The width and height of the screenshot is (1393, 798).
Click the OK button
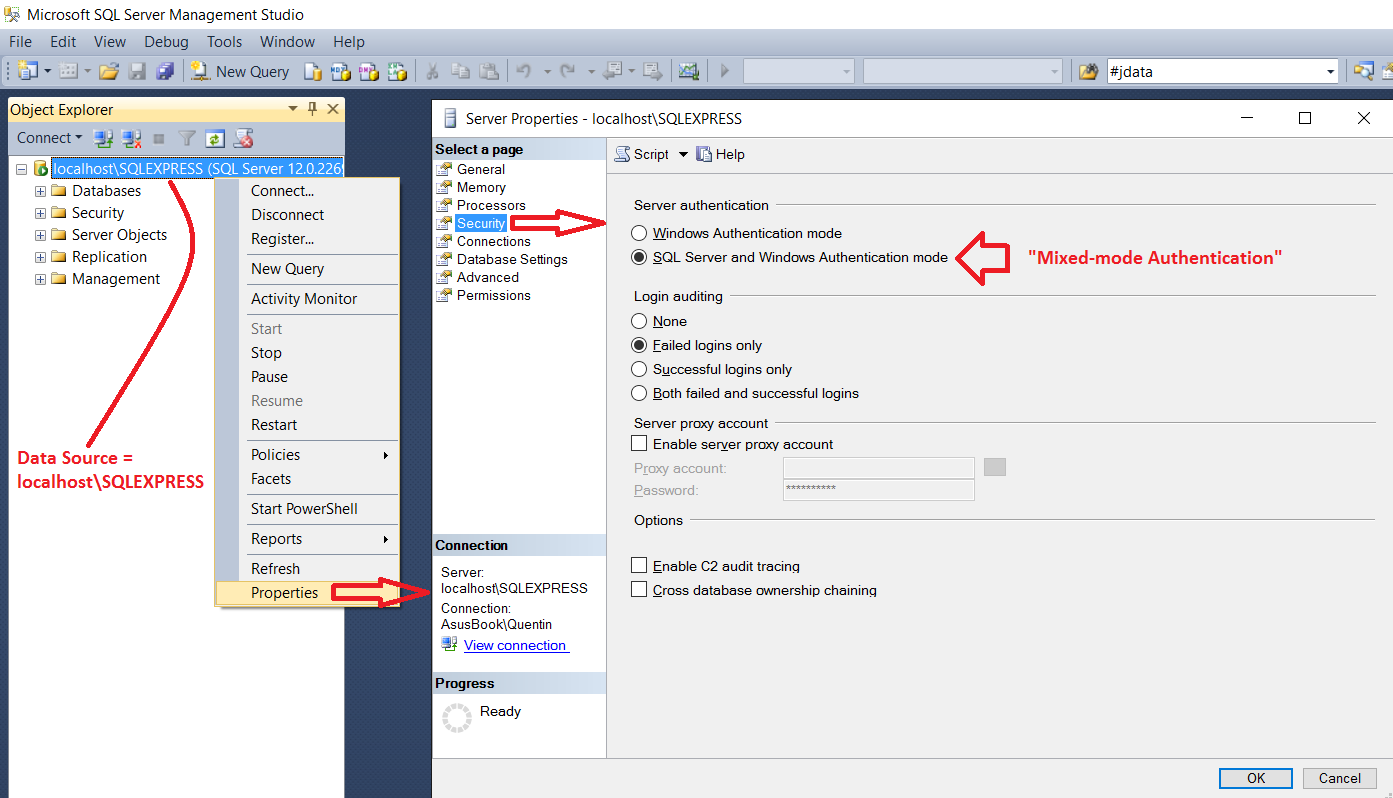pos(1256,778)
